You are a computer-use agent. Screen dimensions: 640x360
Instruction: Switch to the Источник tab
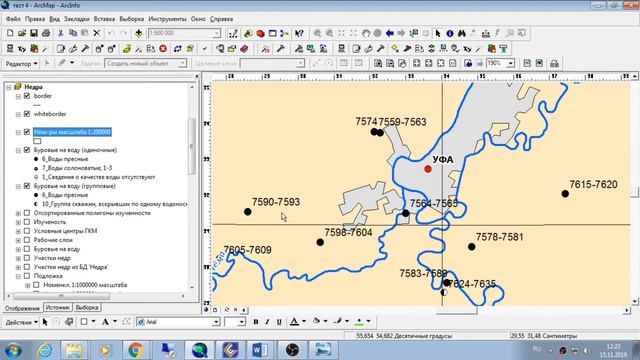pyautogui.click(x=58, y=307)
